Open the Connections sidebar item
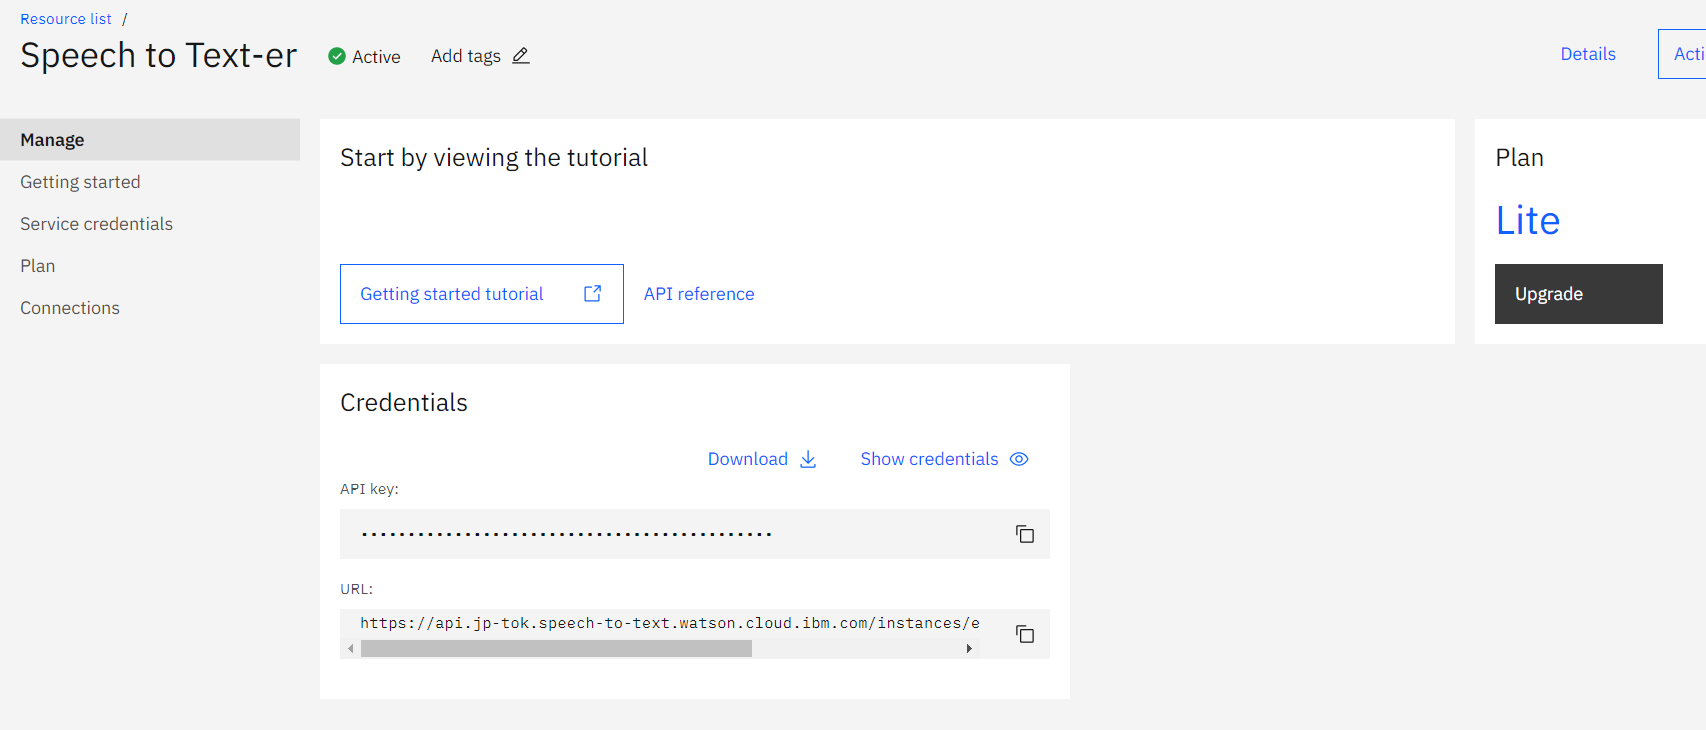Screen dimensions: 1706x730 click(x=70, y=308)
